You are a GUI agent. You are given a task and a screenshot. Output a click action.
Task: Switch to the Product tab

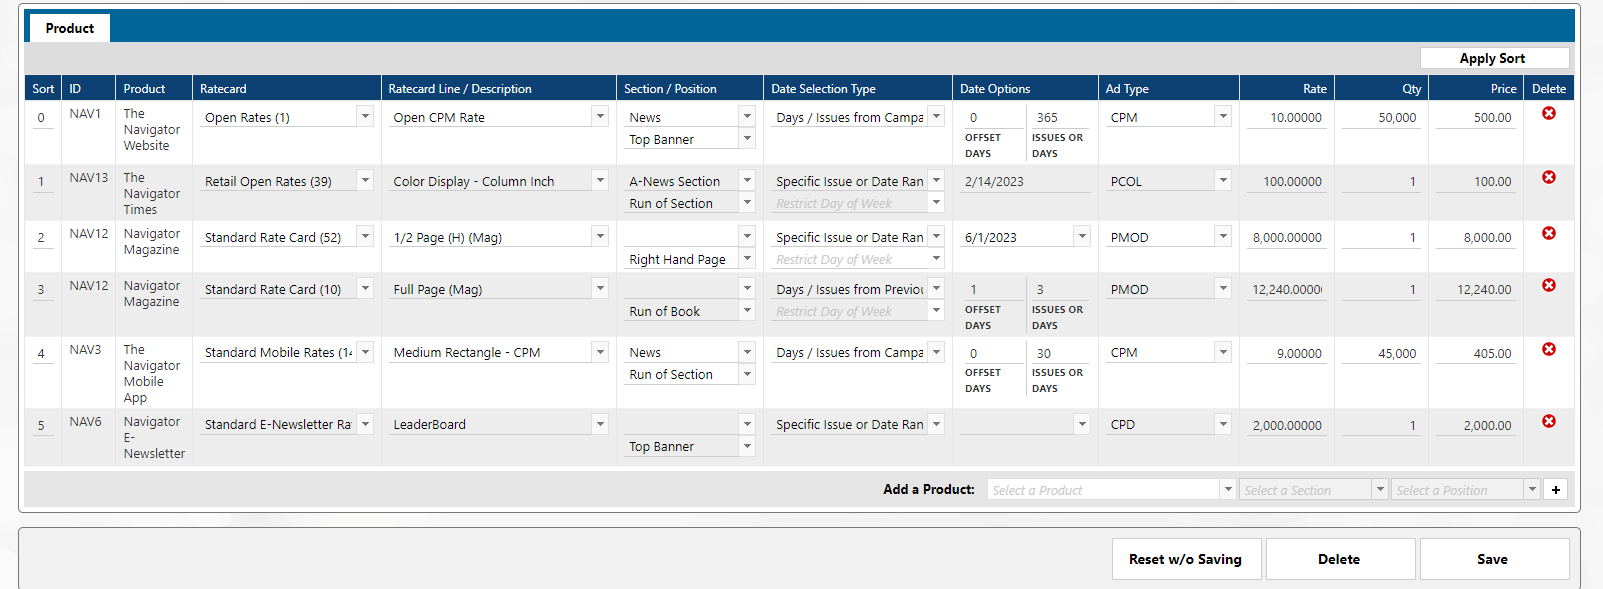point(69,28)
